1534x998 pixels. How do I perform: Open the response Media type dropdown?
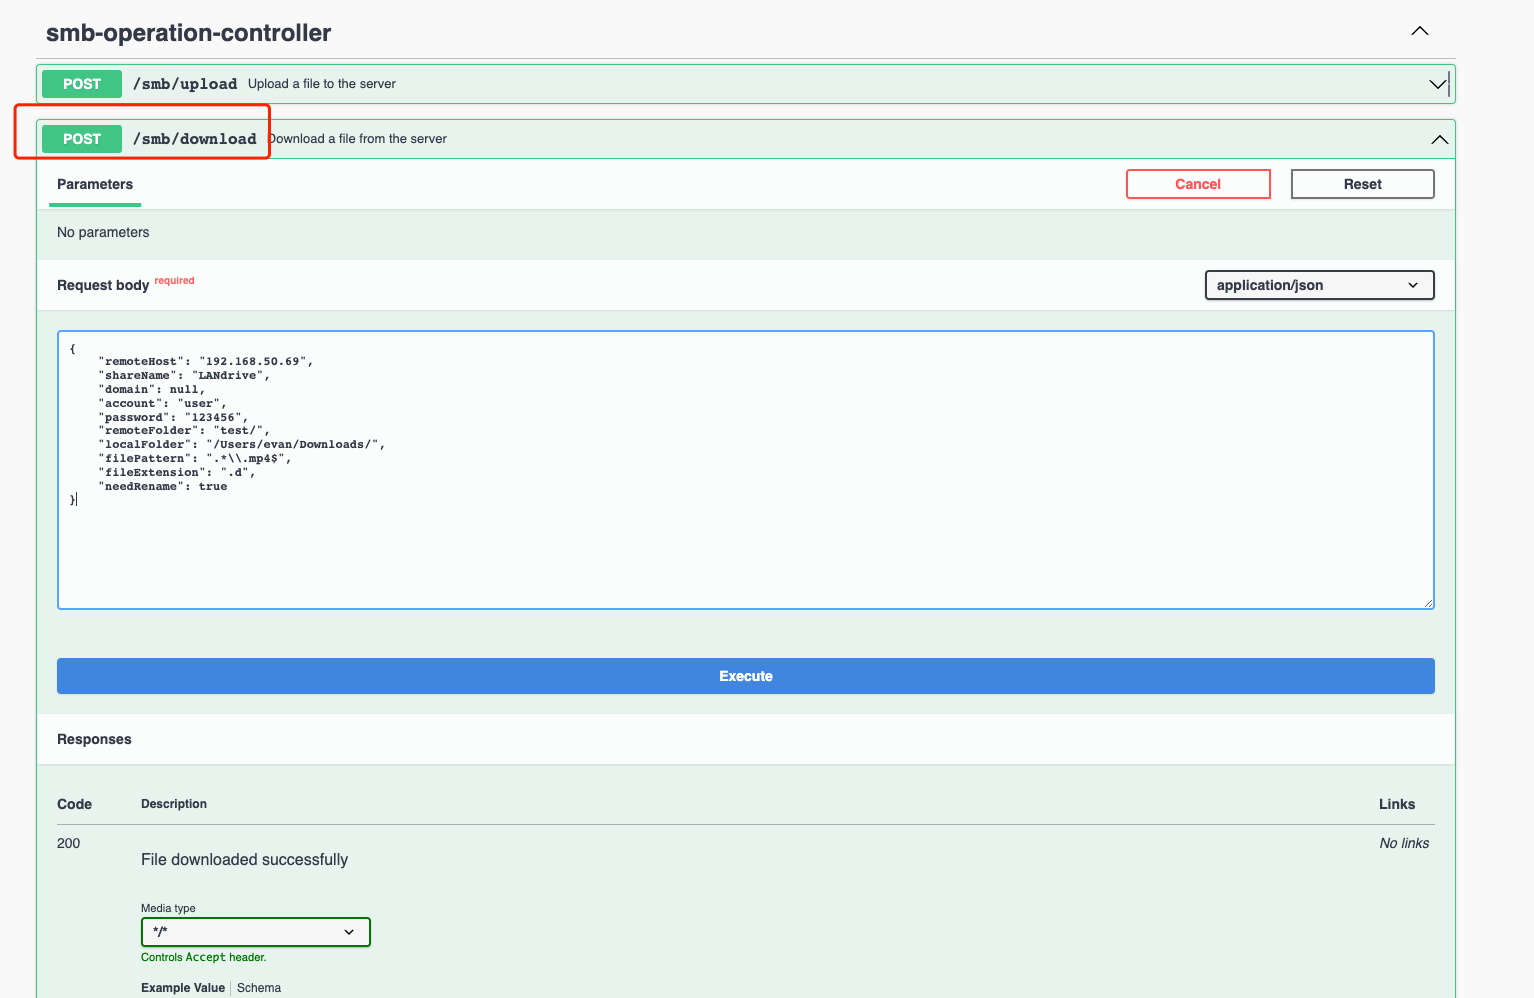pyautogui.click(x=255, y=932)
